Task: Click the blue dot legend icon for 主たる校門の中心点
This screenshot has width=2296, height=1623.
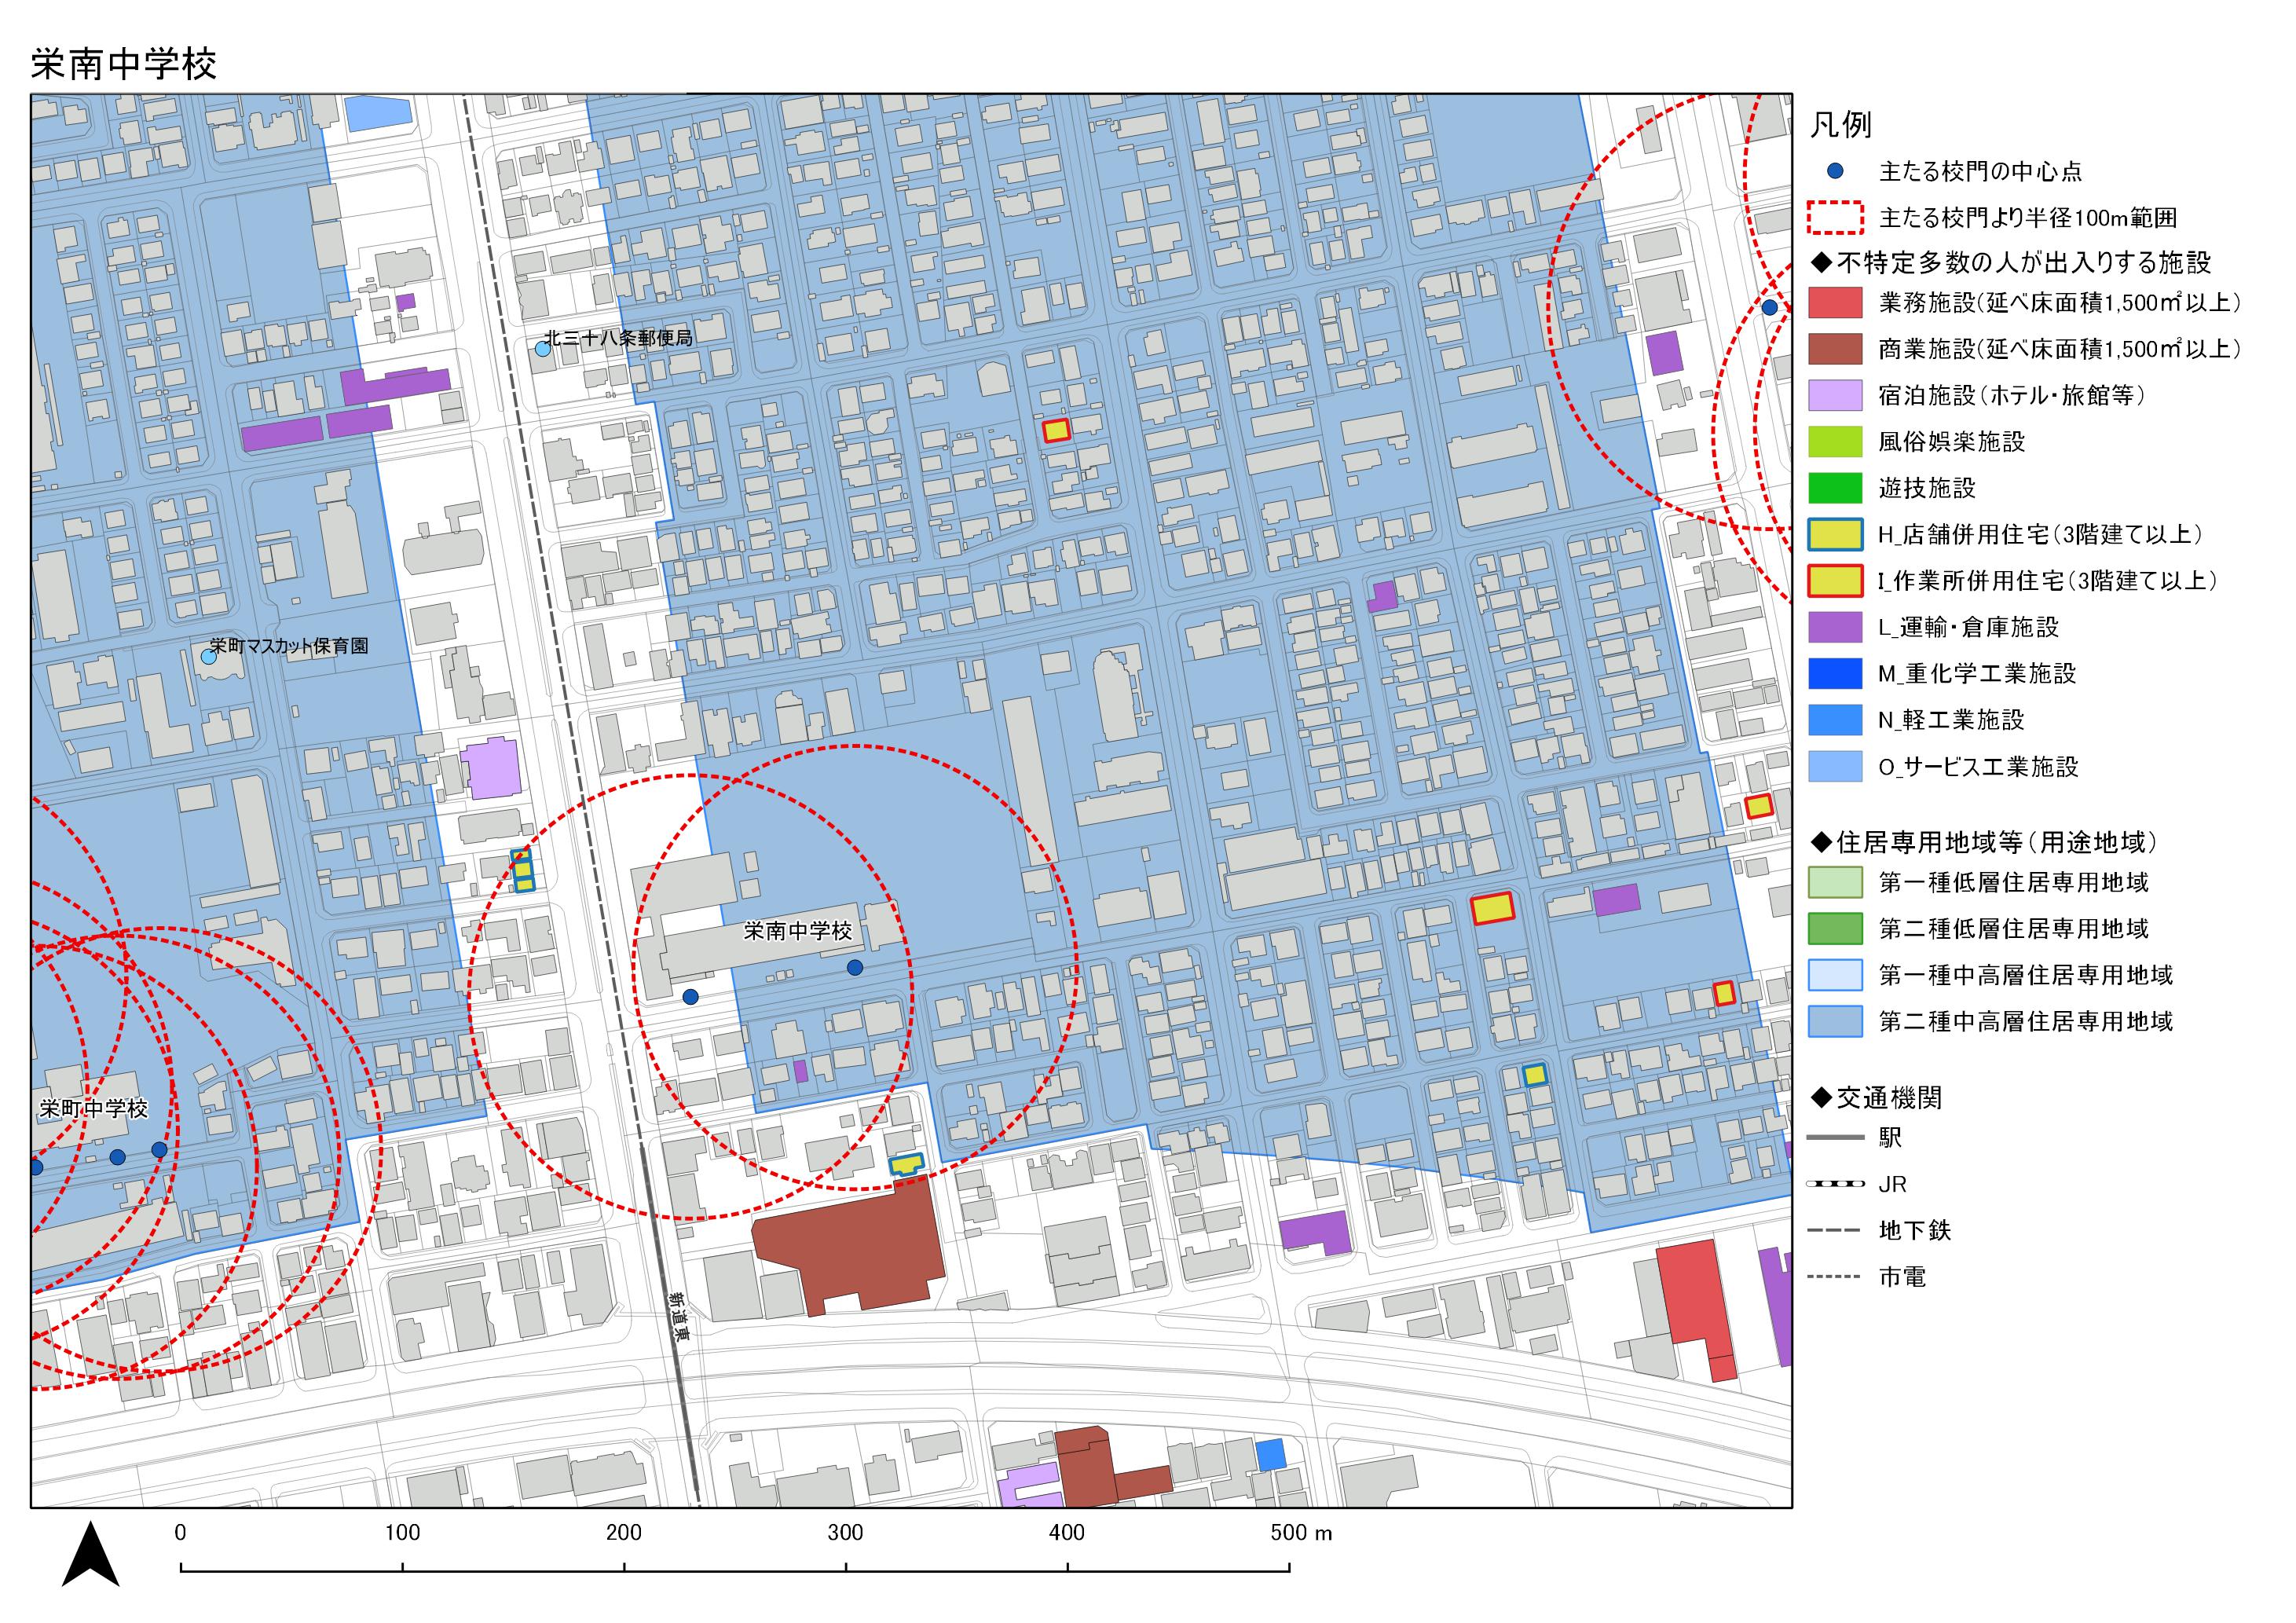Action: [1835, 171]
